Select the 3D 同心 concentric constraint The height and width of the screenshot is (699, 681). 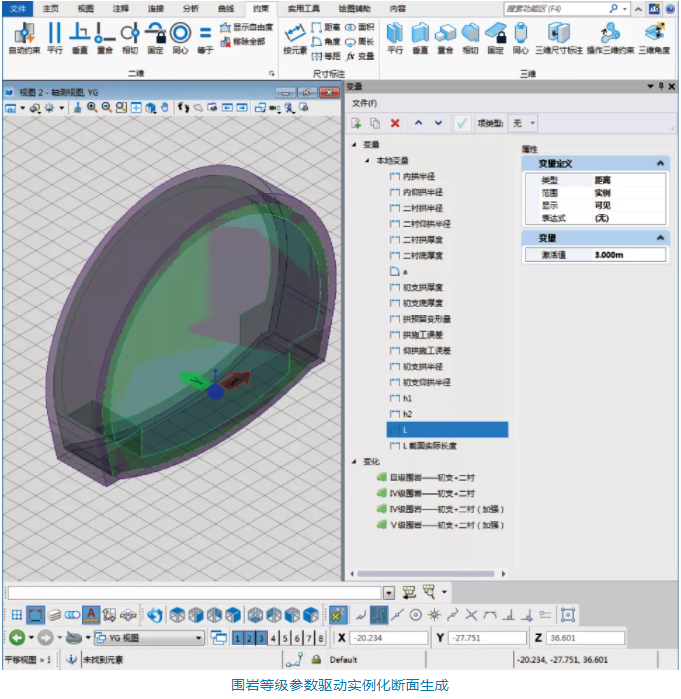point(521,38)
